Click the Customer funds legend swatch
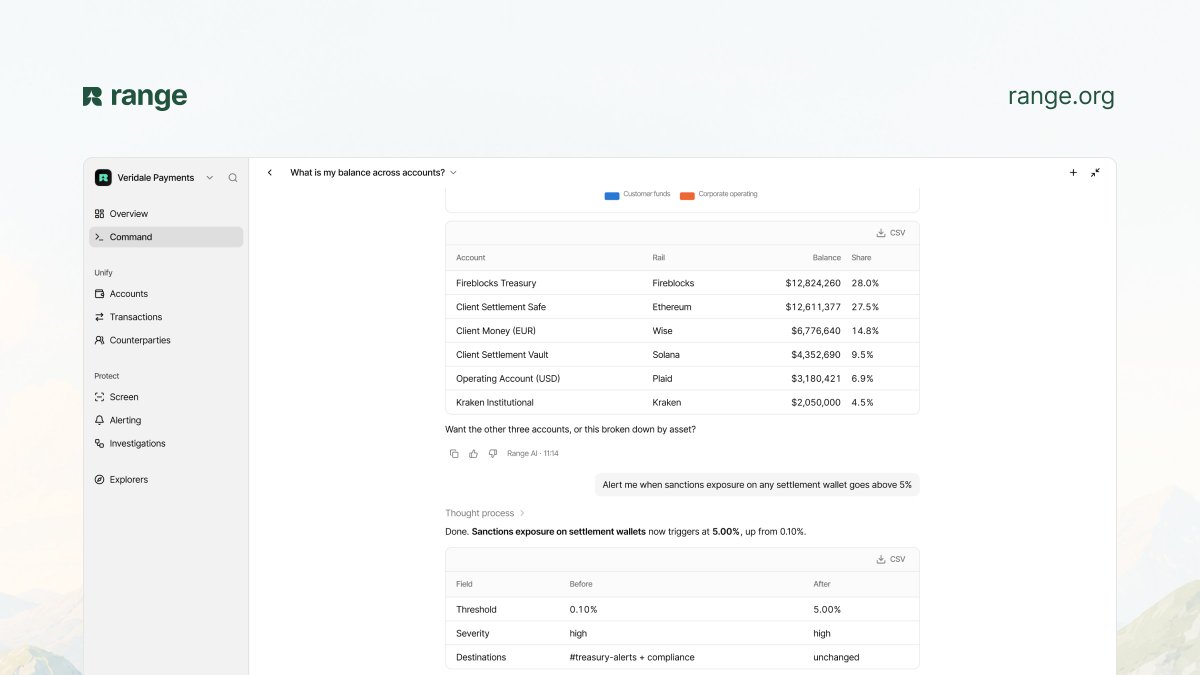Screen dimensions: 1200x675 click(x=612, y=196)
